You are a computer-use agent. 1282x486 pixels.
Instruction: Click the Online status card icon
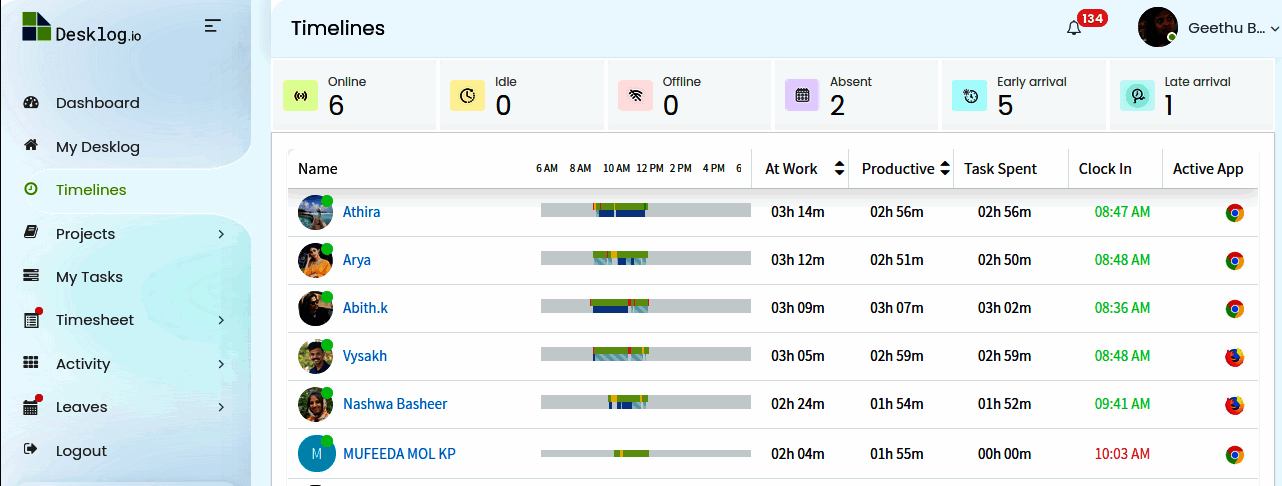(300, 96)
